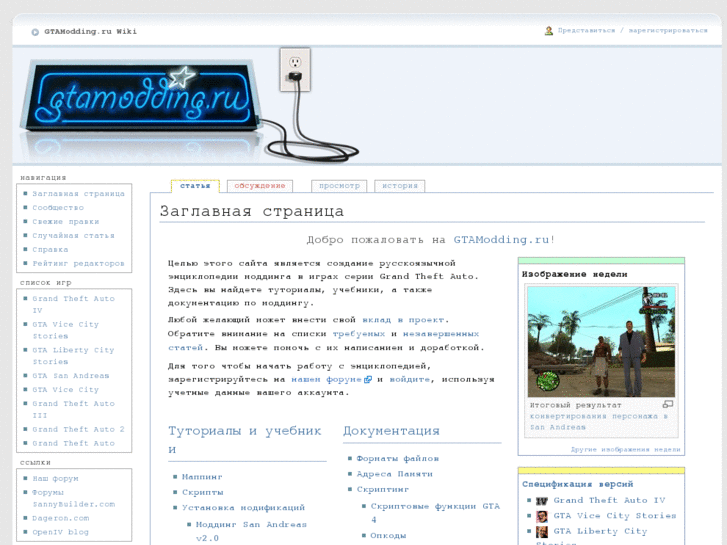Open the Маппинг tutorial link
Image resolution: width=727 pixels, height=545 pixels.
(202, 477)
